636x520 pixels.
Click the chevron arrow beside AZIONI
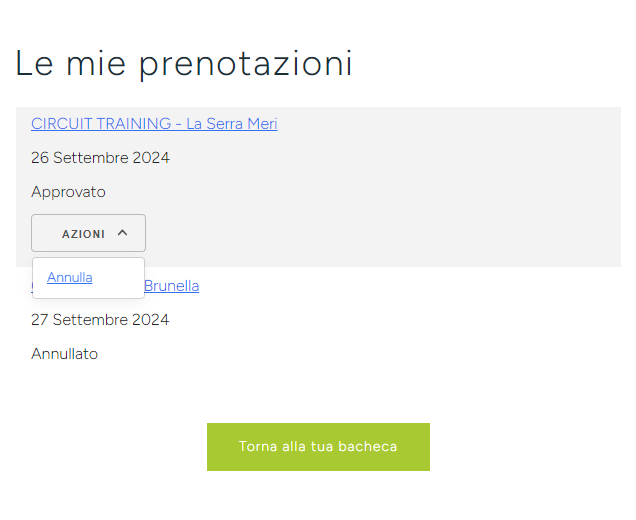click(x=122, y=233)
